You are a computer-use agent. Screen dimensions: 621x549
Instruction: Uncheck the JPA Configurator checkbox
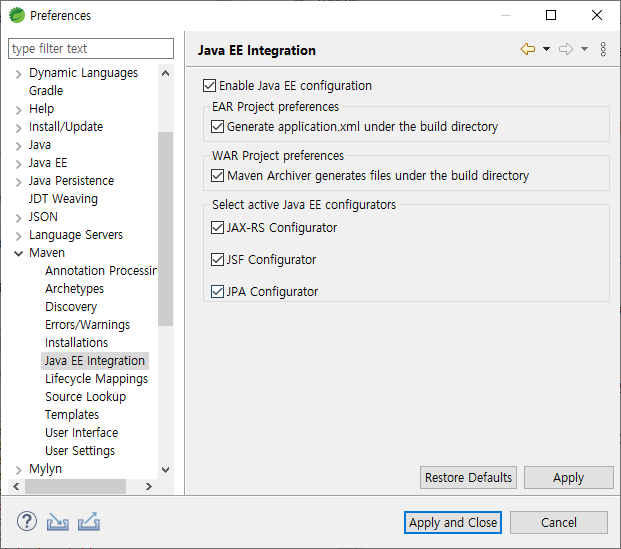pos(217,292)
